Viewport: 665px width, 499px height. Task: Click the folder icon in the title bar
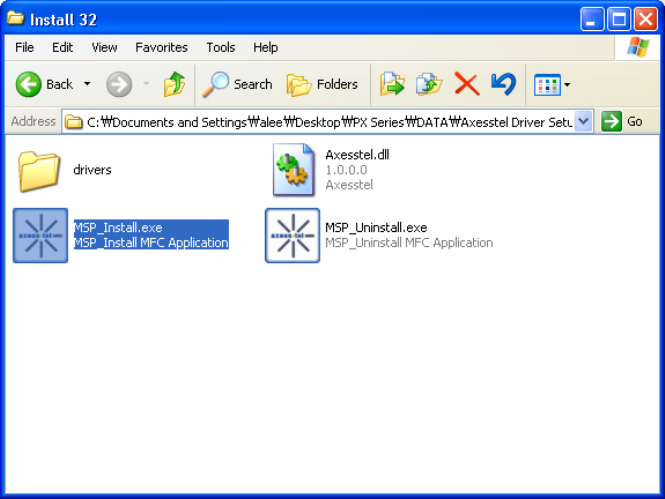click(x=16, y=19)
